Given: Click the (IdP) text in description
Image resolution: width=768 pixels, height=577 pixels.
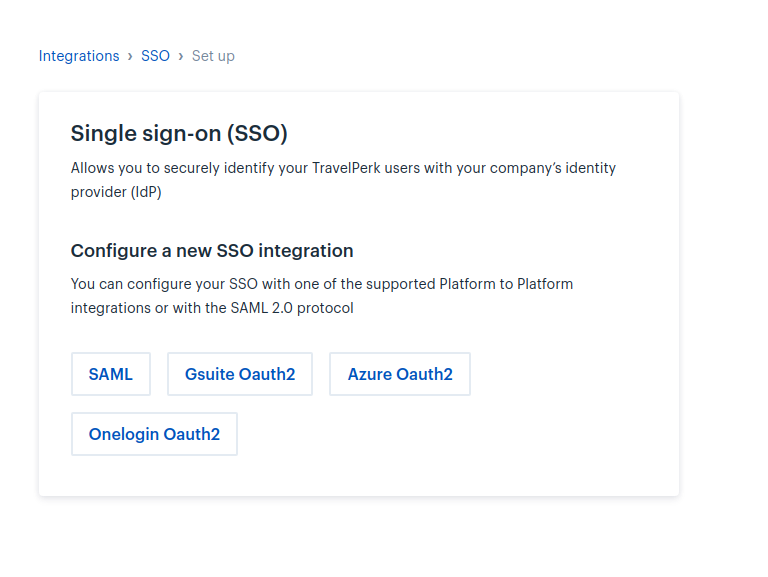Looking at the screenshot, I should [146, 192].
